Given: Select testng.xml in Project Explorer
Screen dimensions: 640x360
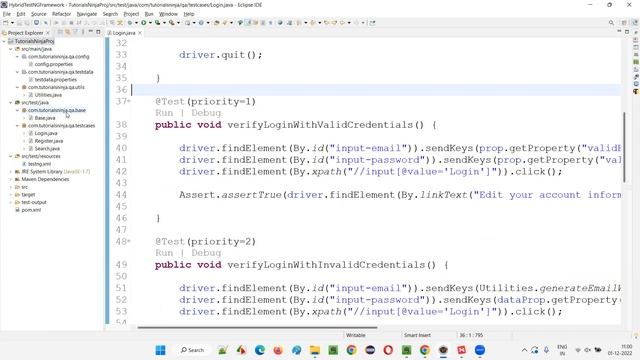Looking at the screenshot, I should click(39, 164).
